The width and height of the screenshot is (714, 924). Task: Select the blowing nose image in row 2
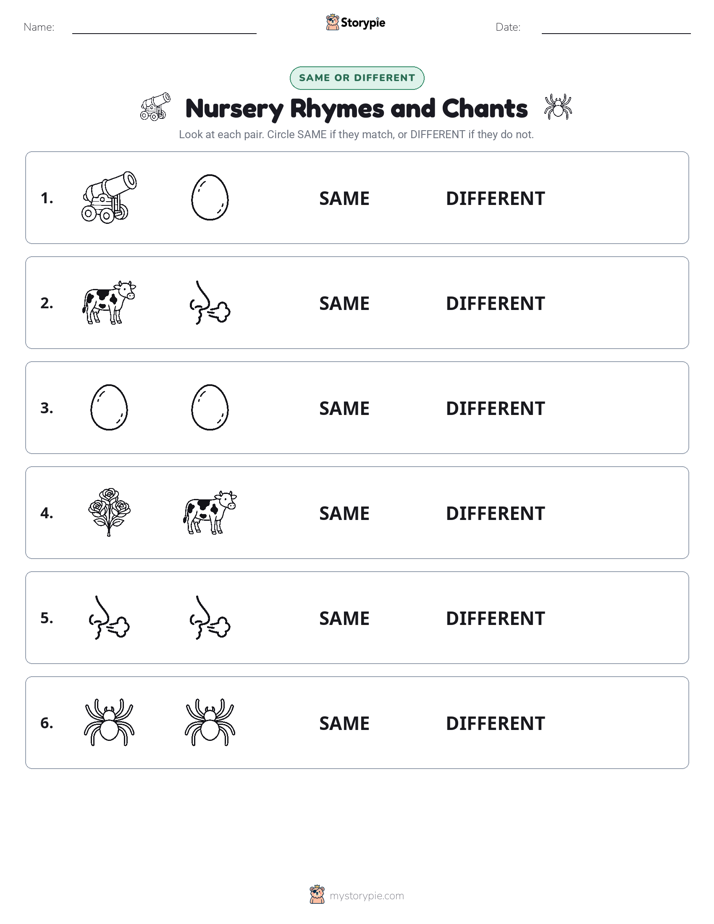[210, 302]
